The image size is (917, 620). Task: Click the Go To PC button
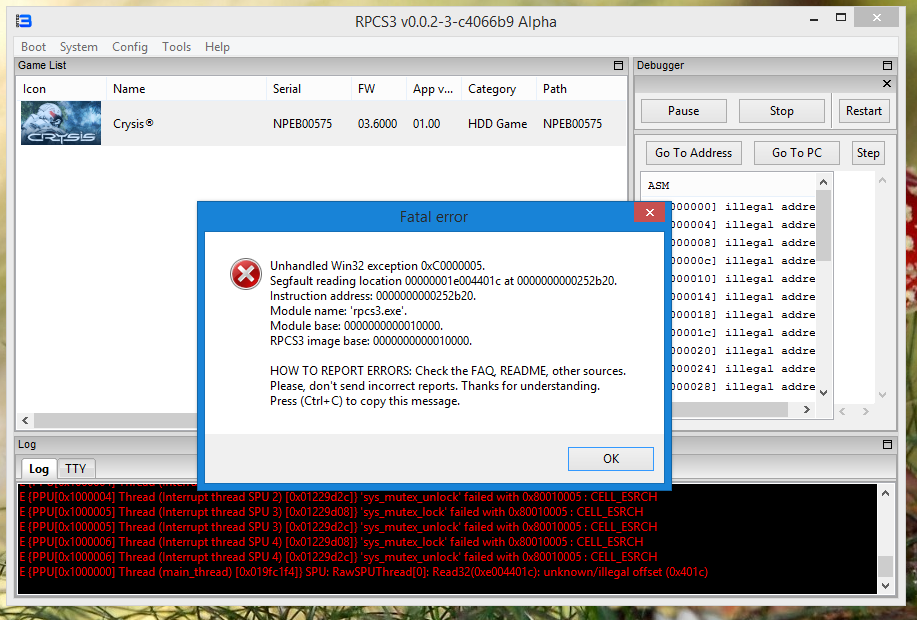click(x=796, y=153)
